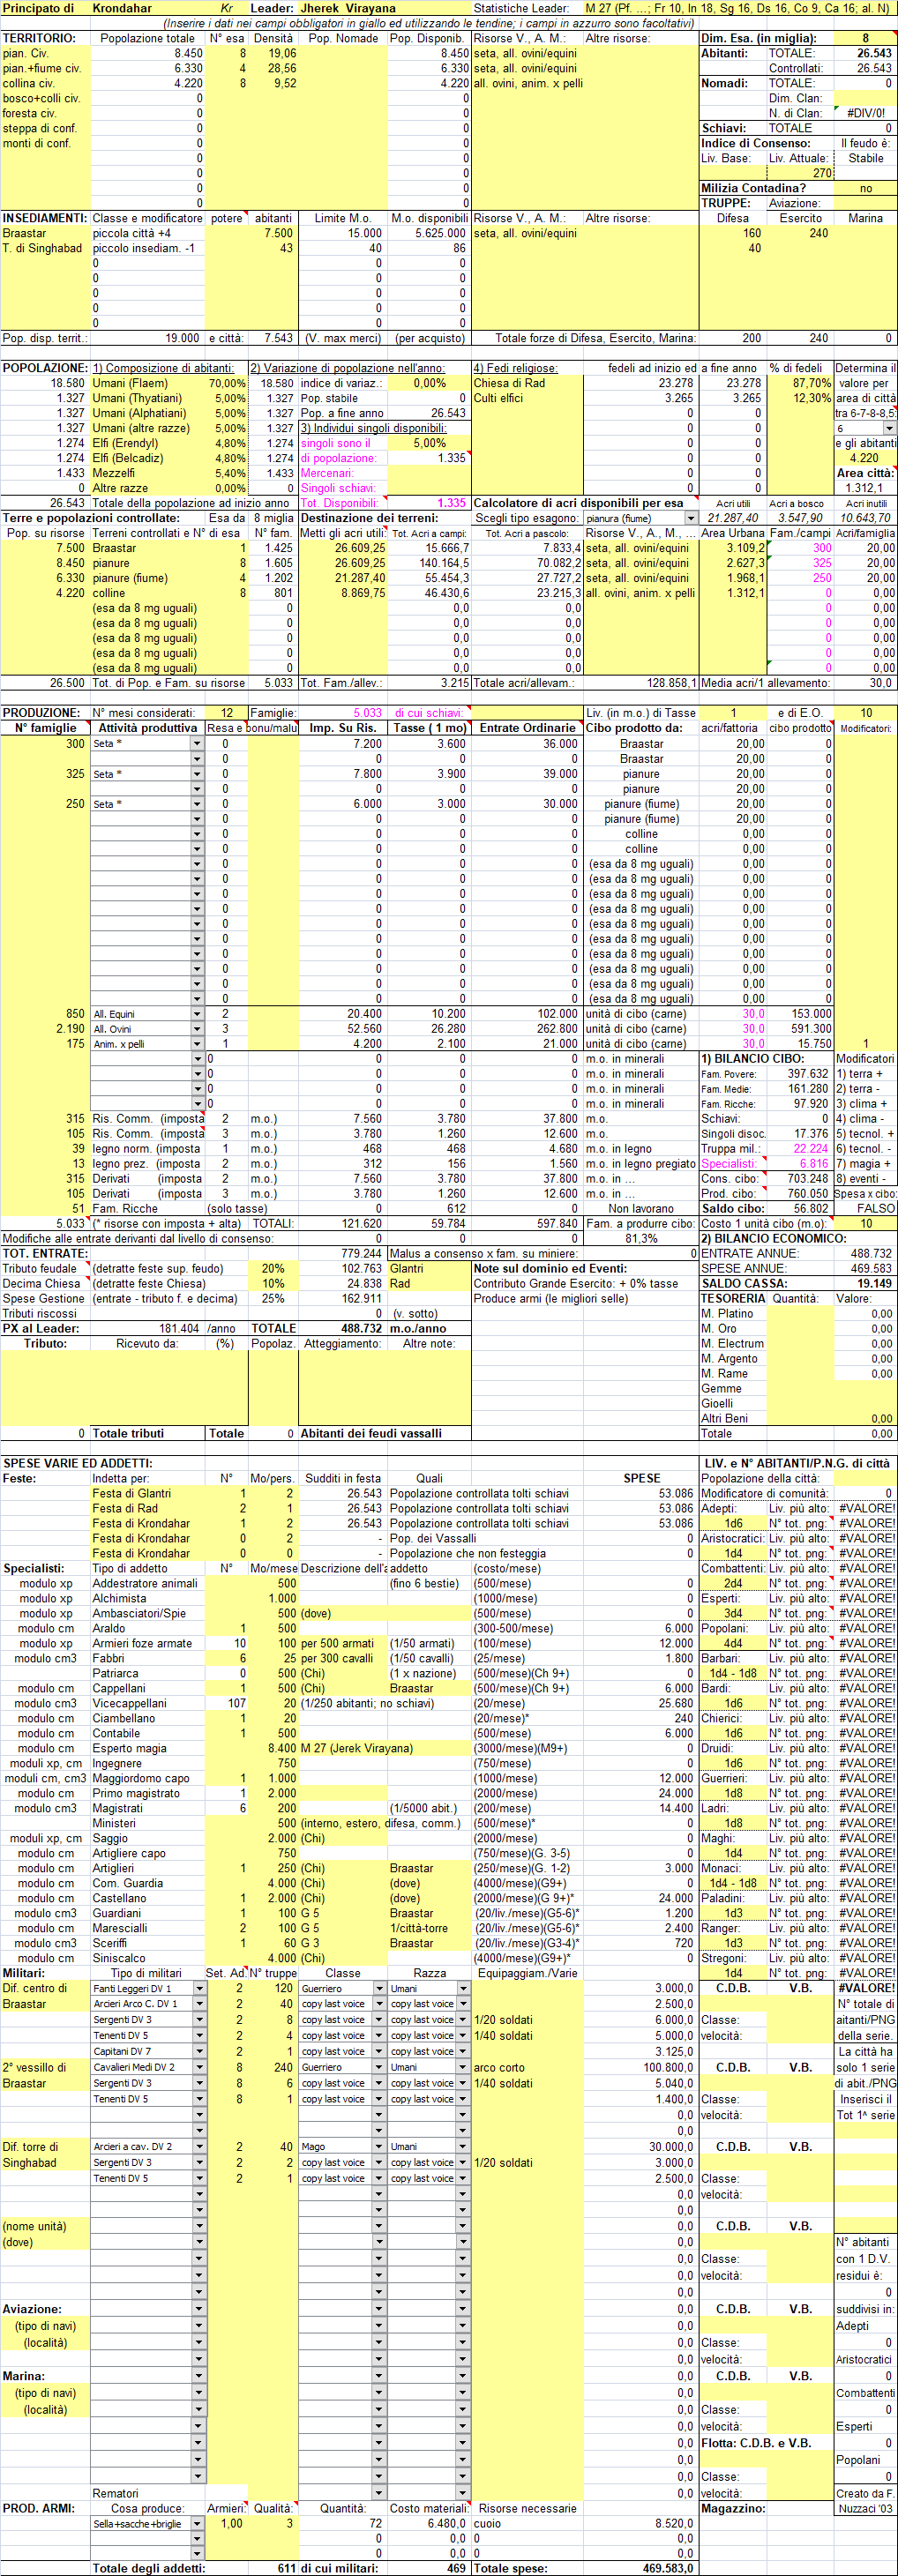Select the 'Rematori' cell

click(x=148, y=2493)
